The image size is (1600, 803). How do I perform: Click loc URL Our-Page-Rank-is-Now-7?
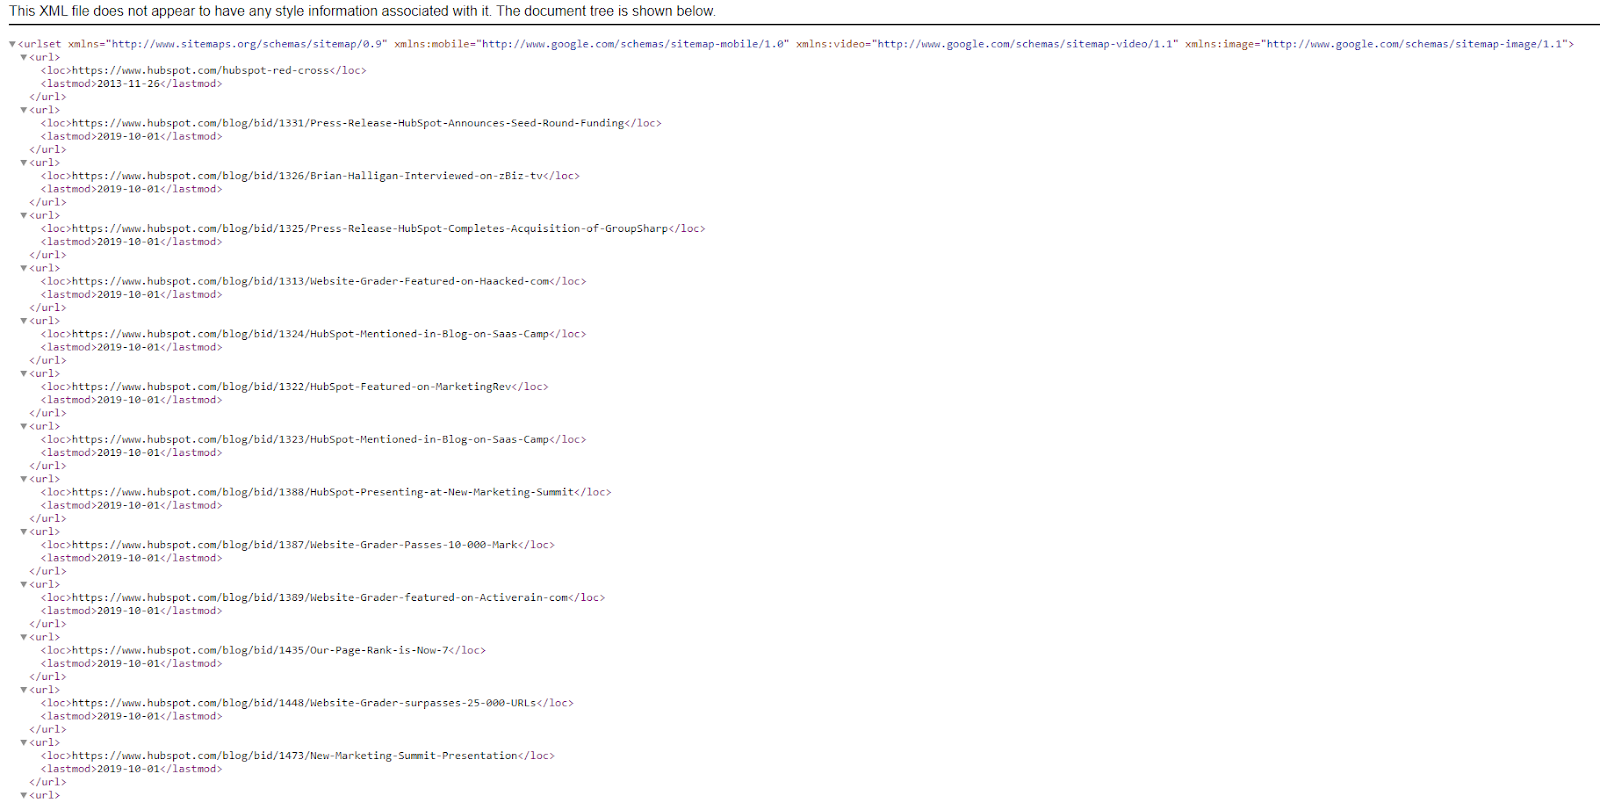[261, 650]
